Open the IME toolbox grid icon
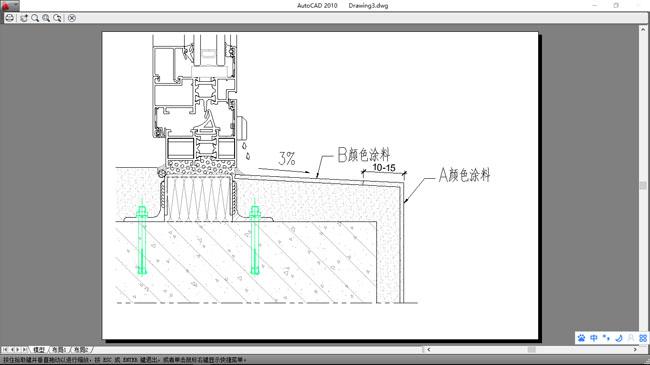Image resolution: width=650 pixels, height=365 pixels. (643, 338)
